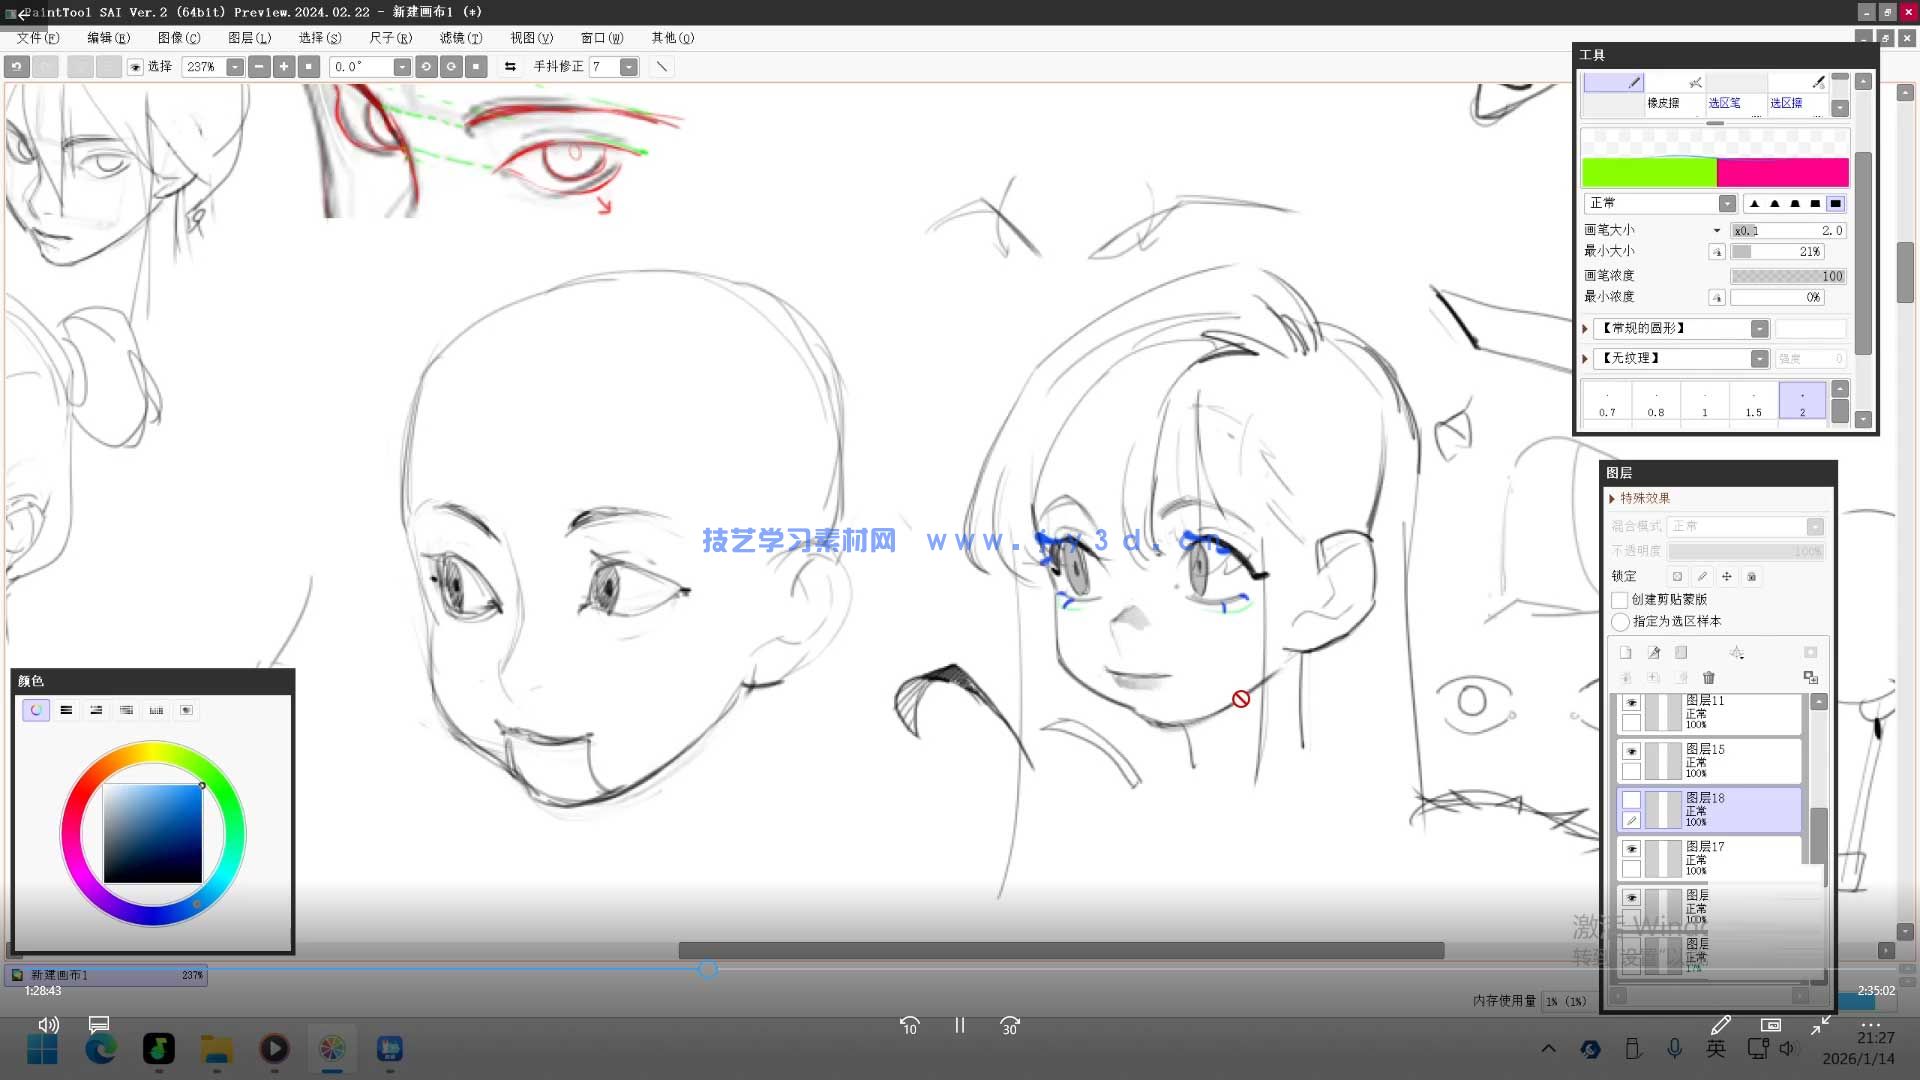Screen dimensions: 1920x1080
Task: Create a new layer
Action: (1625, 653)
